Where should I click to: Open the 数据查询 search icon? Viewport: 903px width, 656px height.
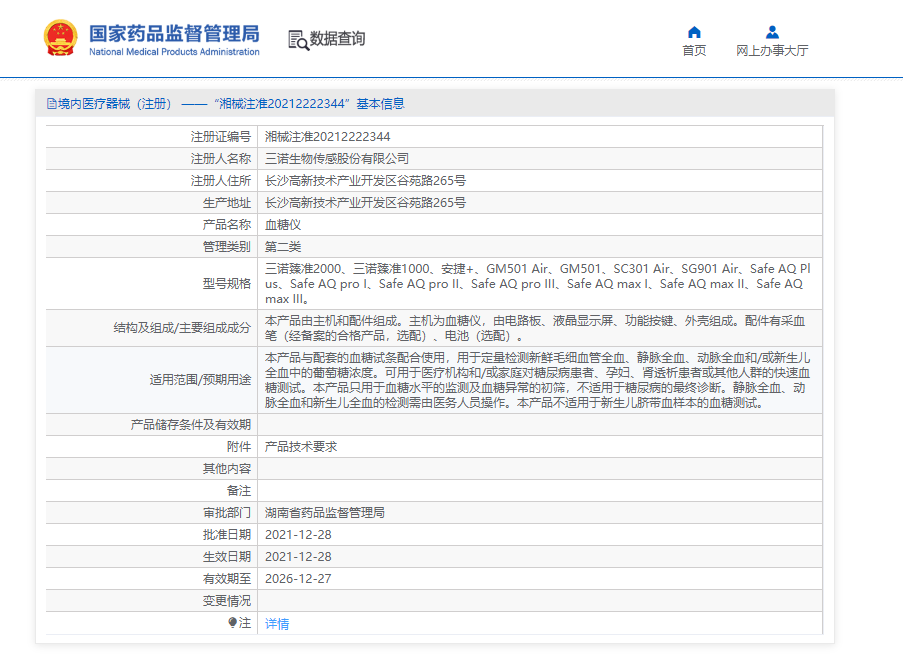(x=298, y=40)
